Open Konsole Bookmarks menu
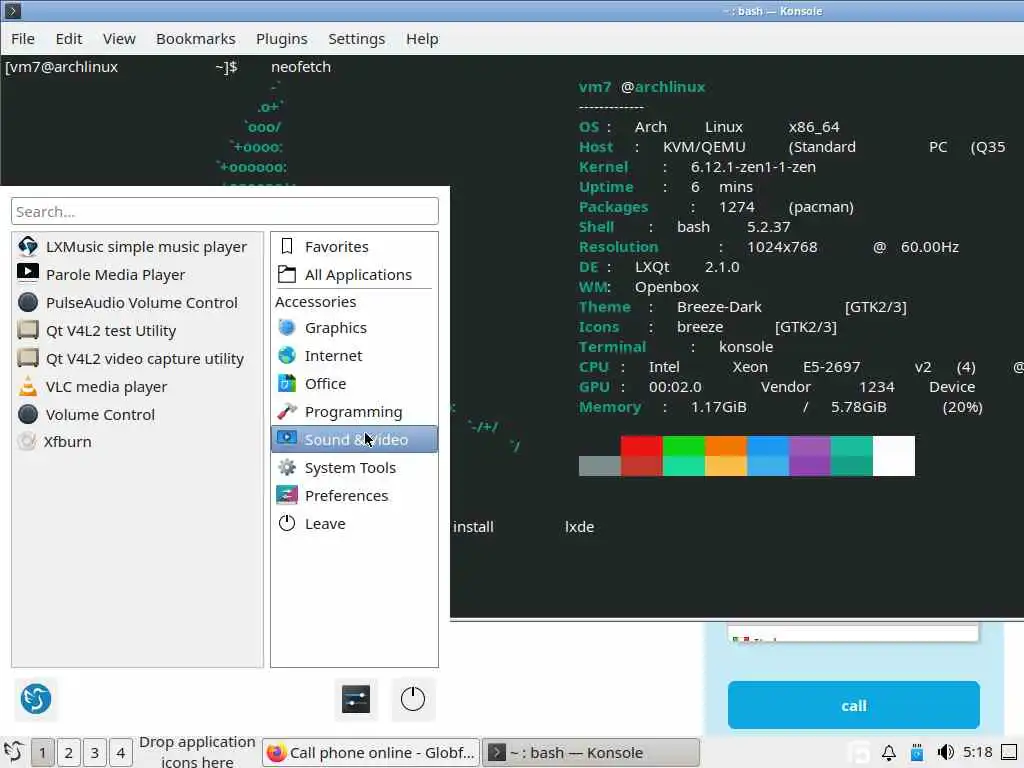The width and height of the screenshot is (1024, 768). (x=196, y=39)
